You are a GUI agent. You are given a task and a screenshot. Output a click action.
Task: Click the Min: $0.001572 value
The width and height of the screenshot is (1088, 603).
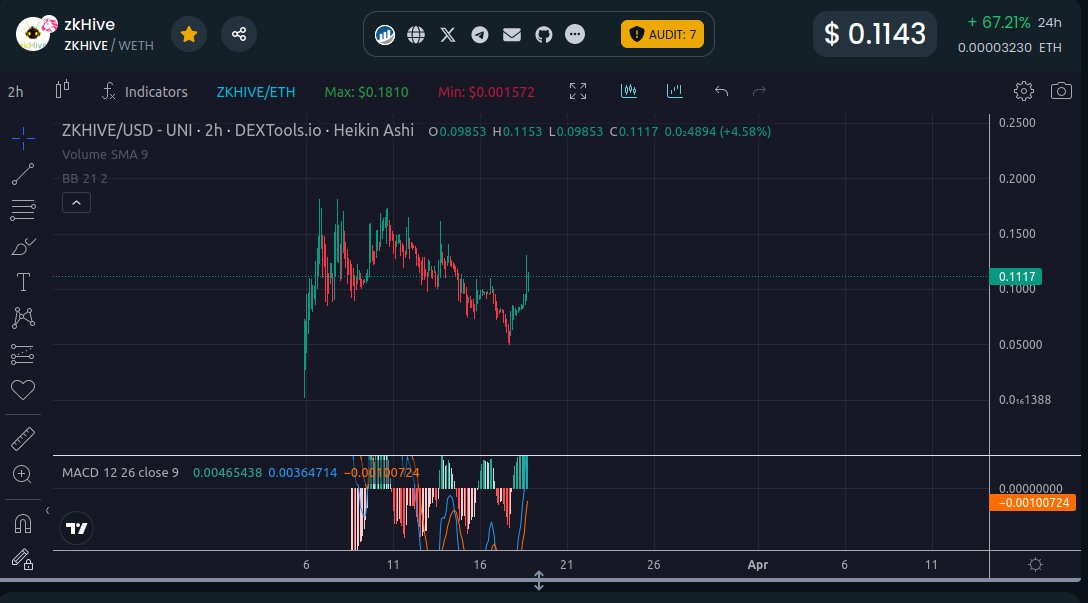click(486, 92)
